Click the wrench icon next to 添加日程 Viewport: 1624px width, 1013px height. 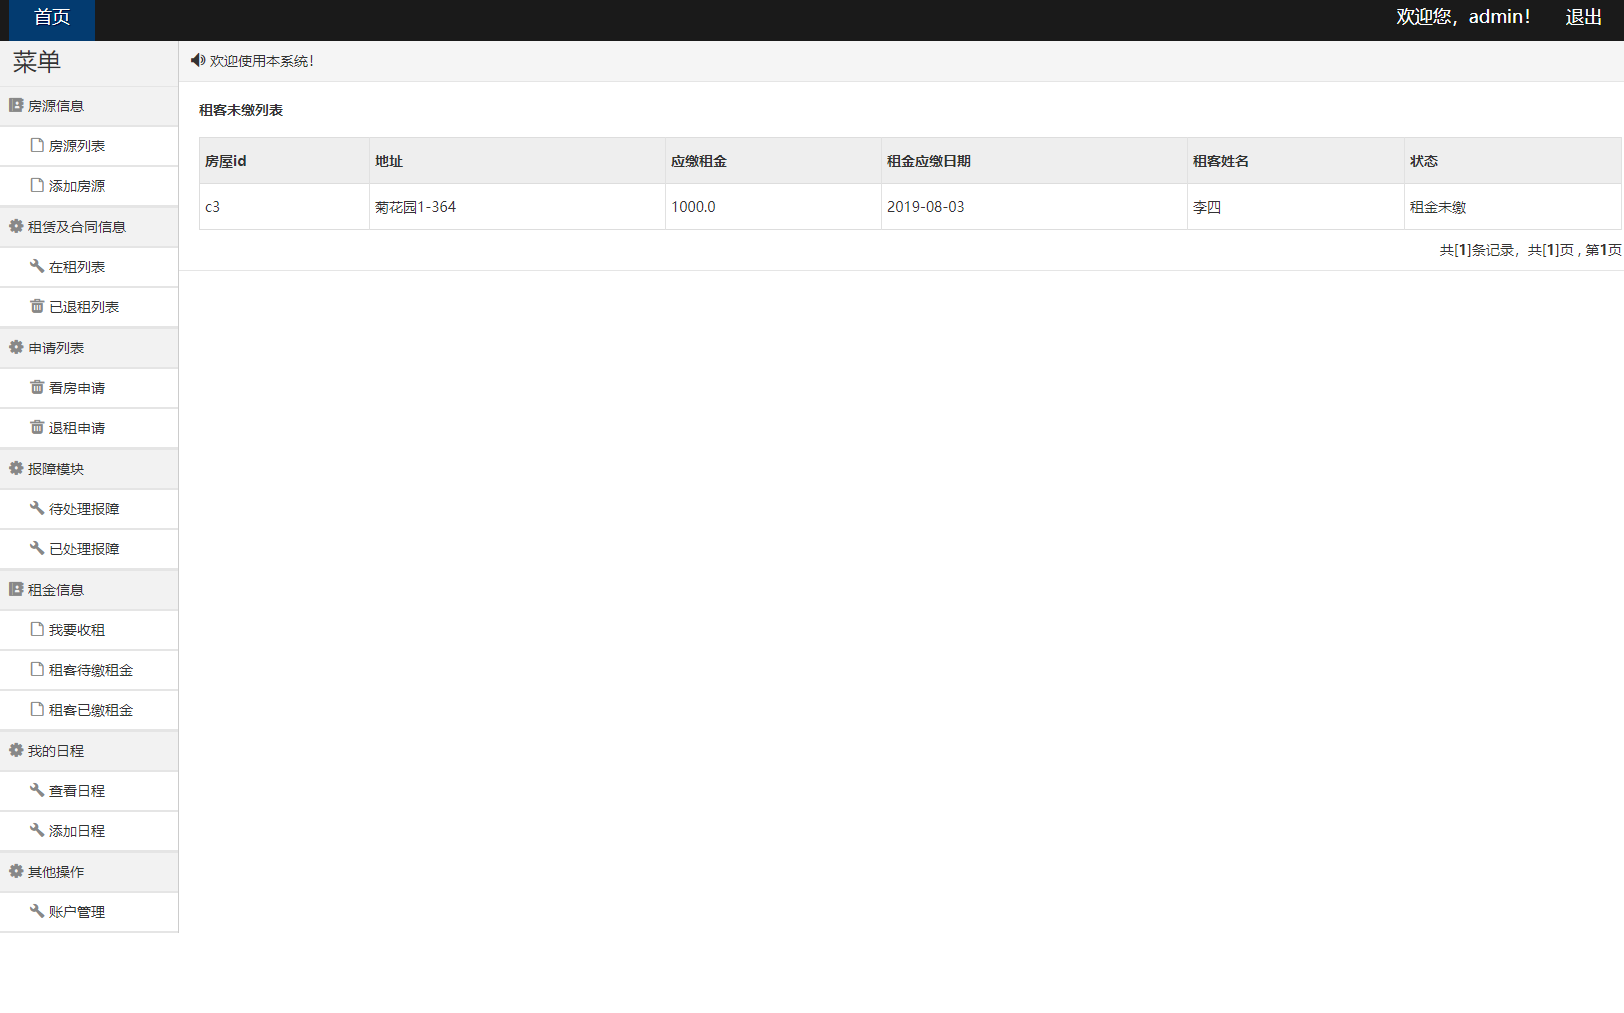[x=37, y=830]
